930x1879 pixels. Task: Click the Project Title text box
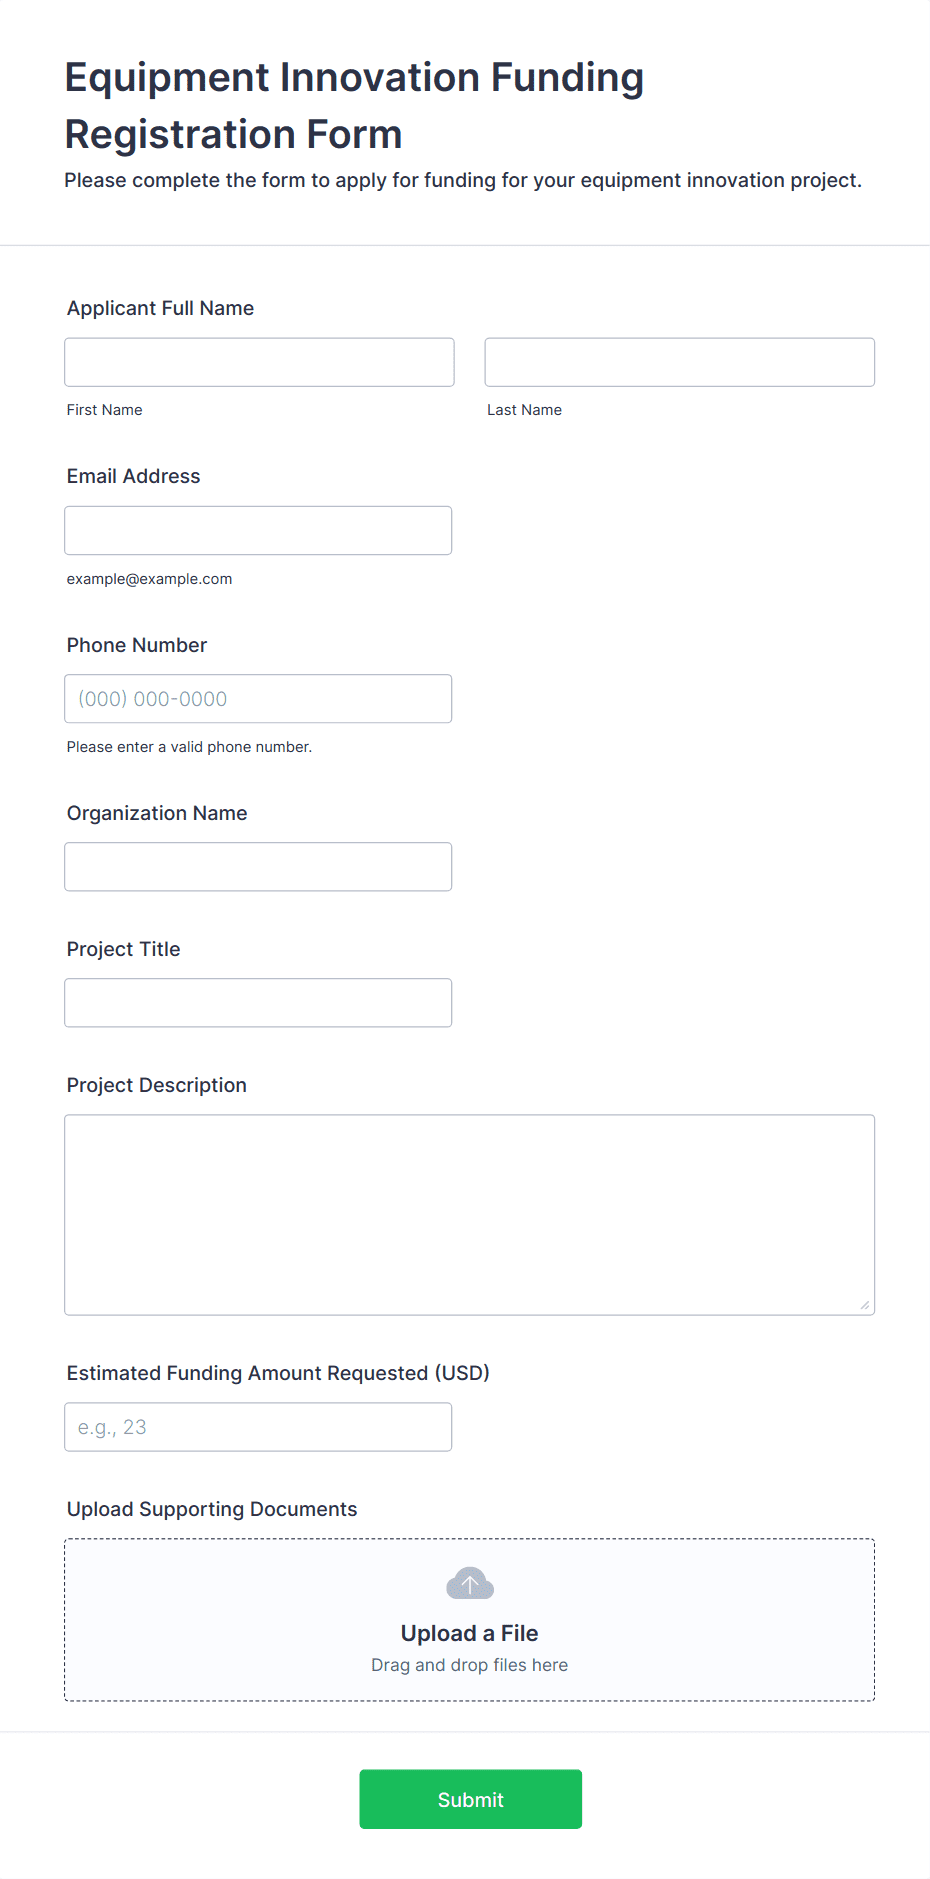coord(258,1003)
